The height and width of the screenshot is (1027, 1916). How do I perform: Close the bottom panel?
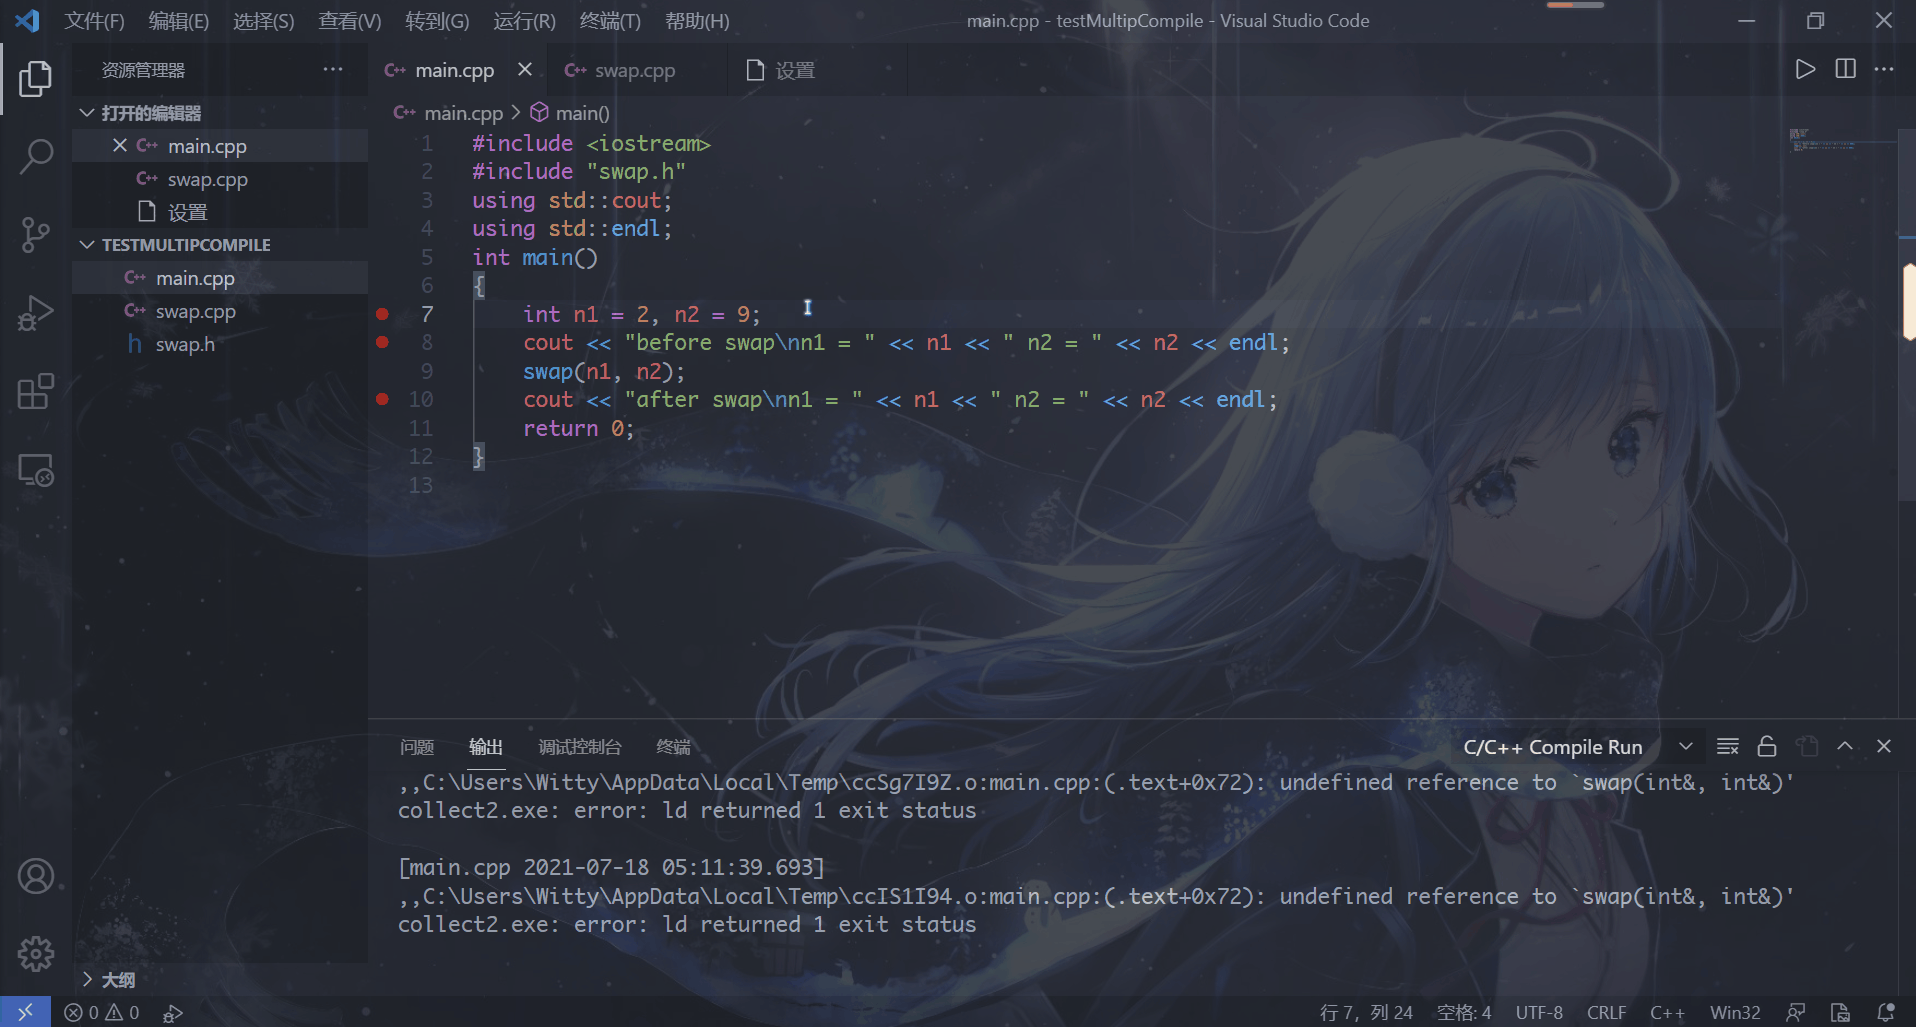1884,746
